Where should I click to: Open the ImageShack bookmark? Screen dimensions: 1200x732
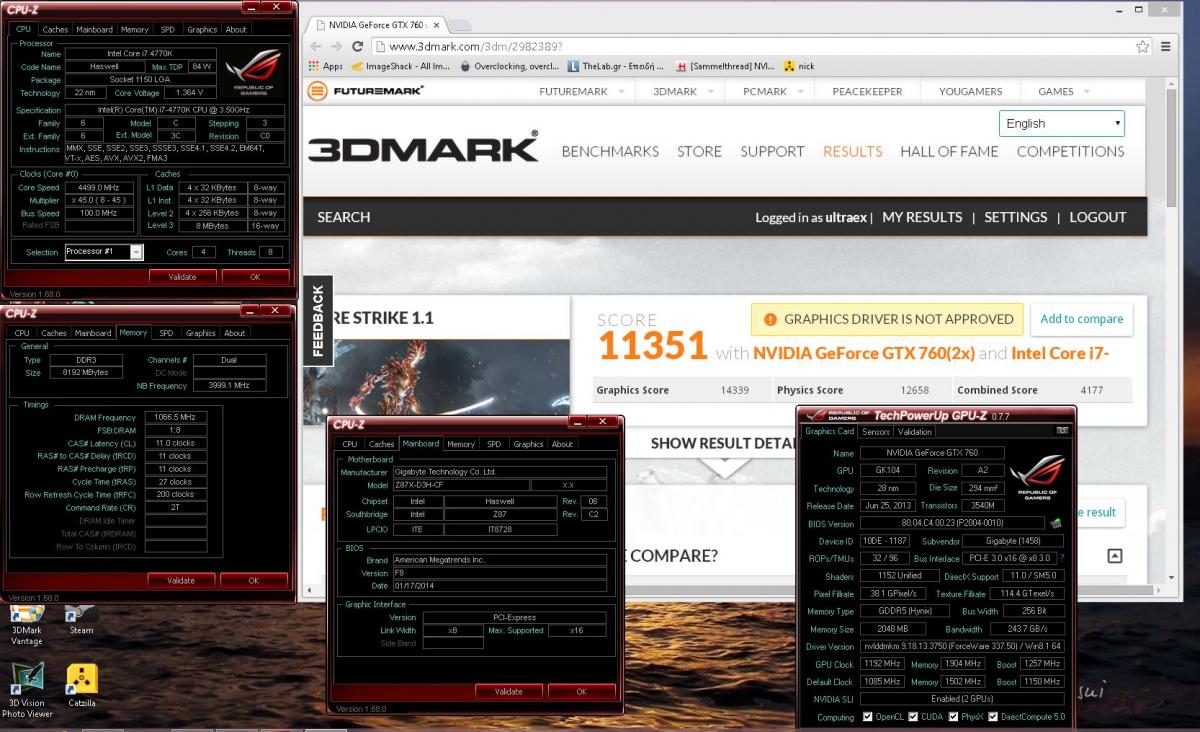point(402,66)
